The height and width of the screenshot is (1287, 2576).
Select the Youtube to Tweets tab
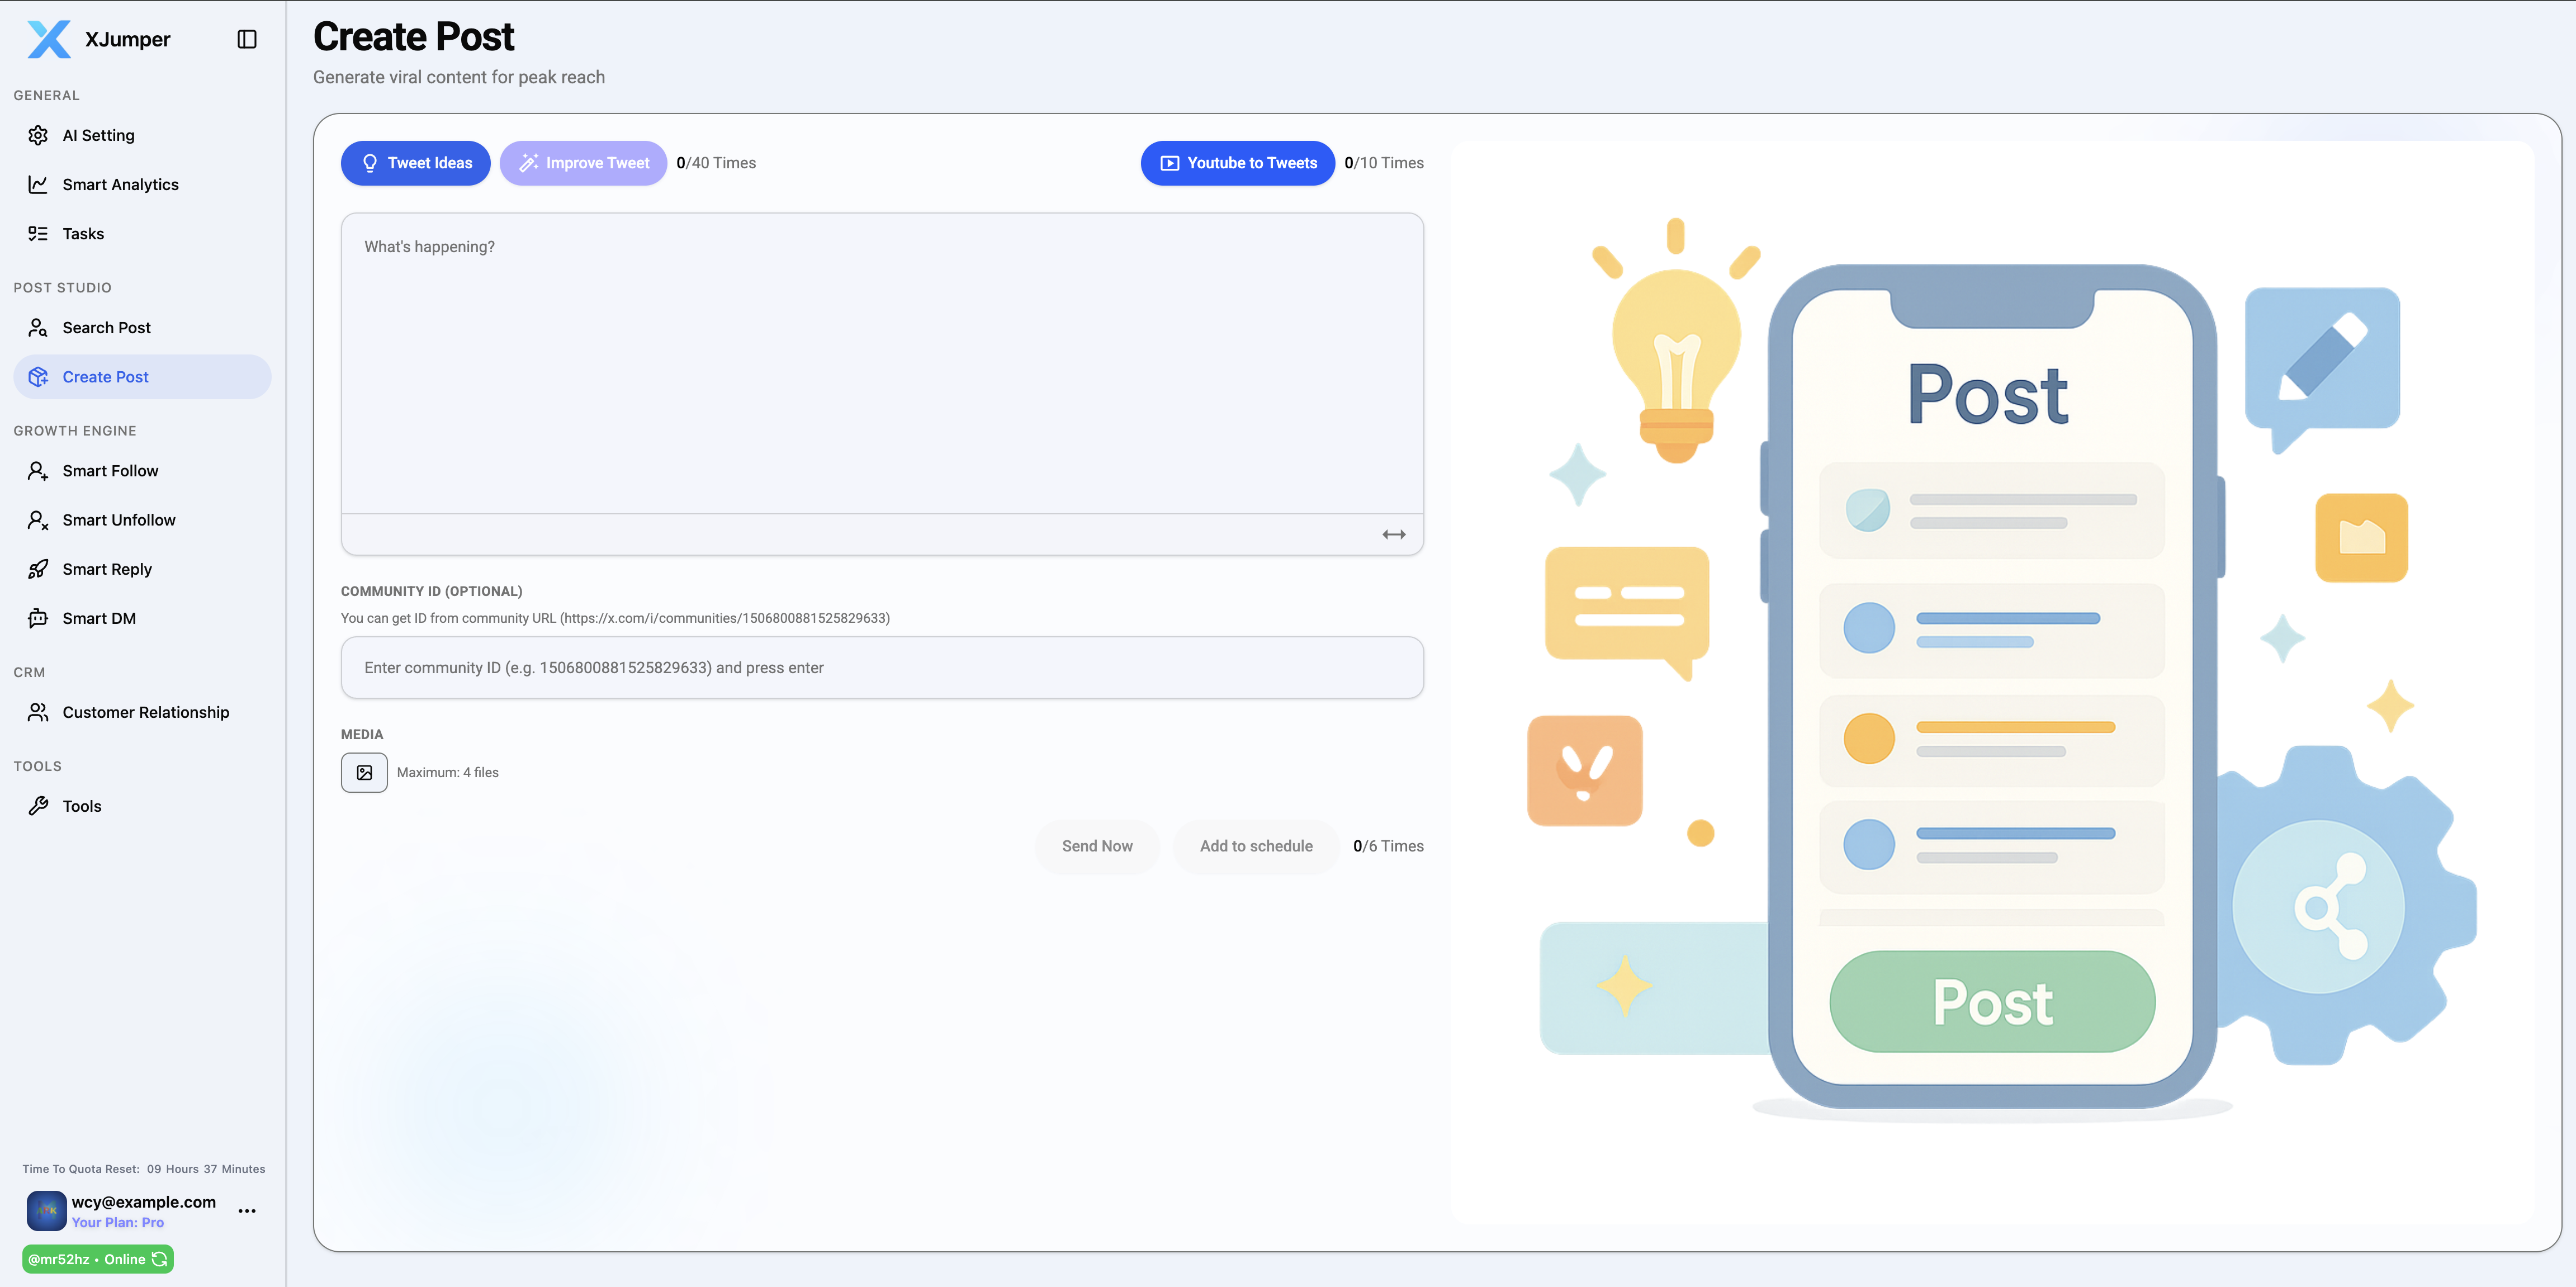click(1237, 163)
